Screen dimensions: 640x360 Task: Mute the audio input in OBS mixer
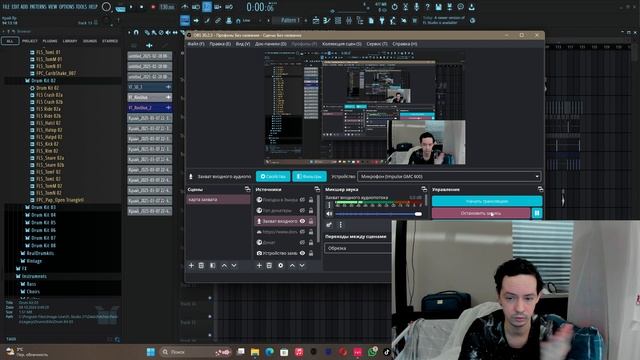329,214
